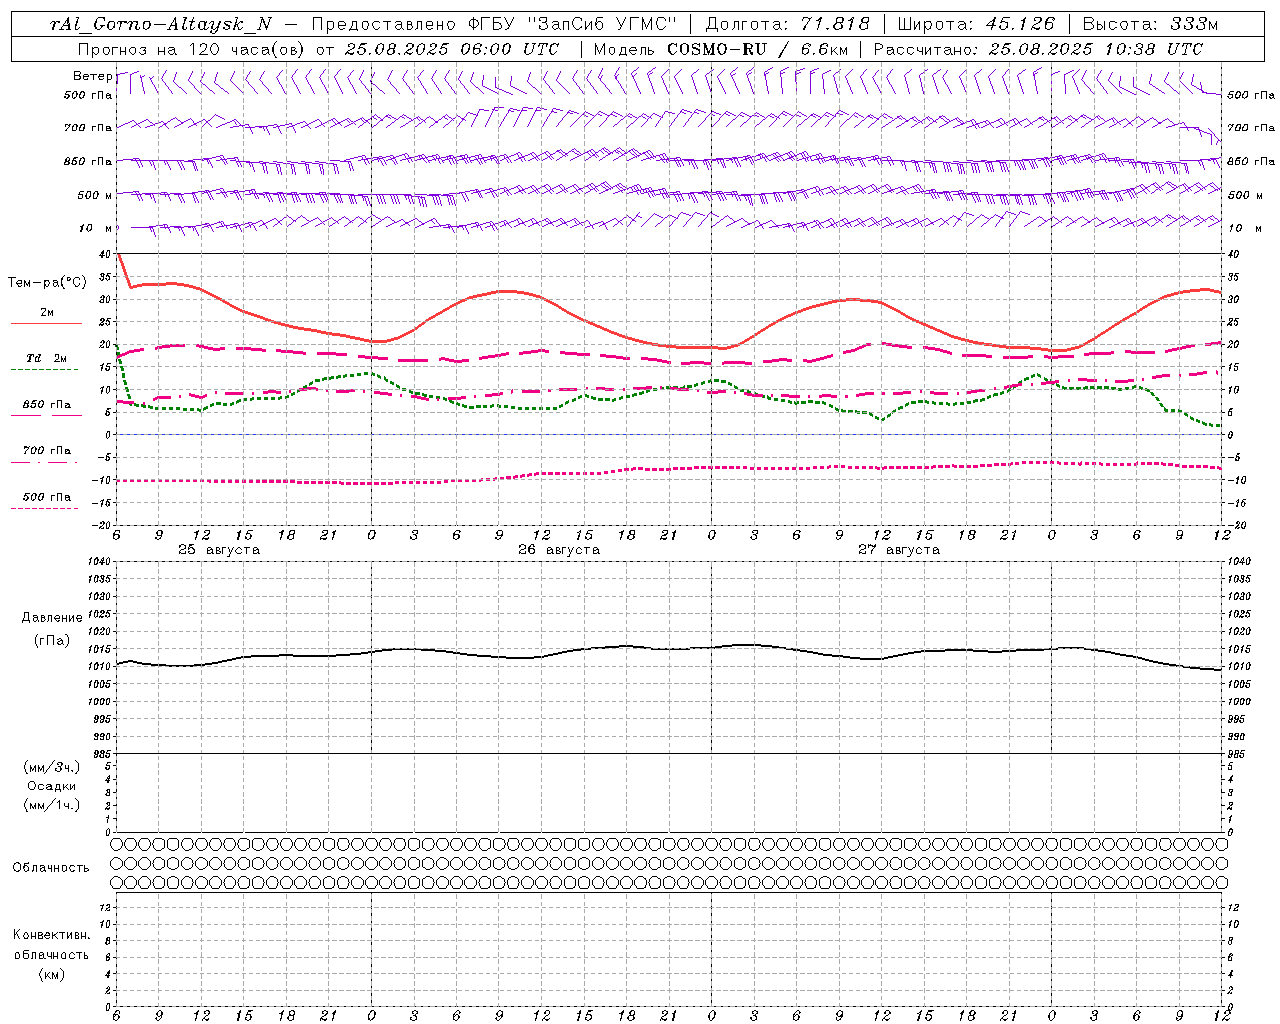Click the Тем-ра(°C) temperature axis title

(47, 283)
